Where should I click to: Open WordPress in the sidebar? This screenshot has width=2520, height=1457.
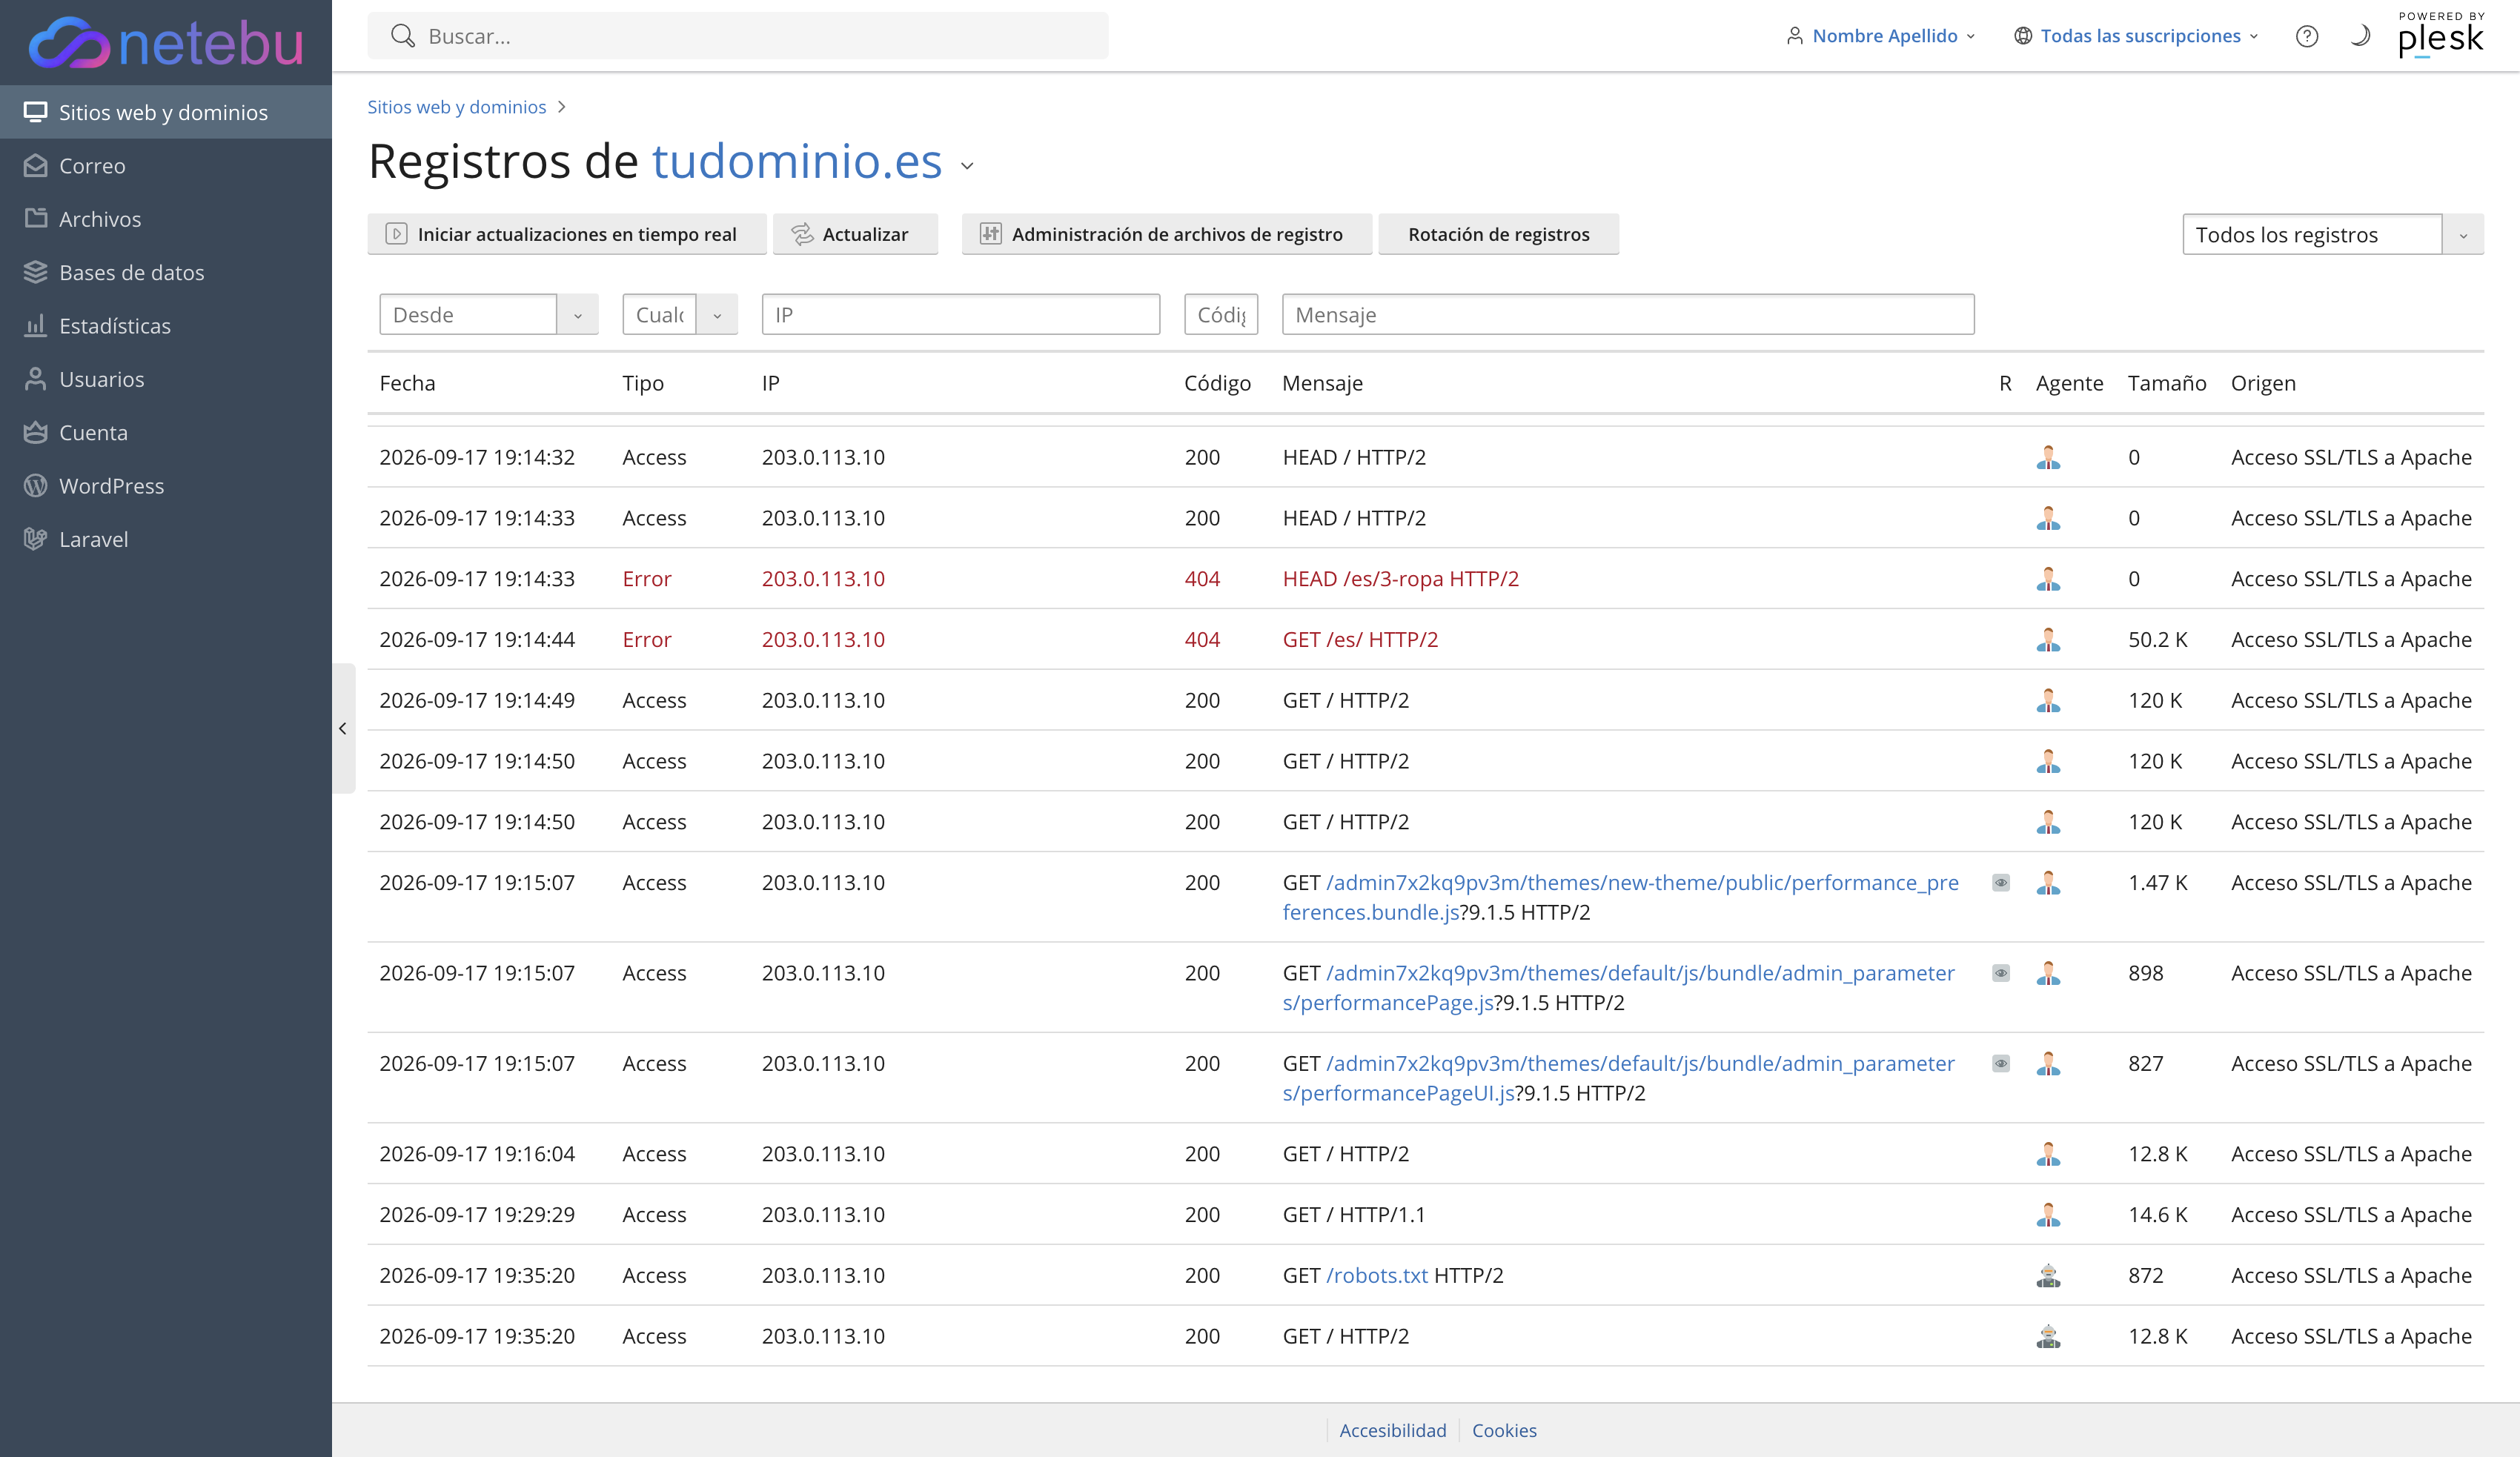[x=166, y=486]
